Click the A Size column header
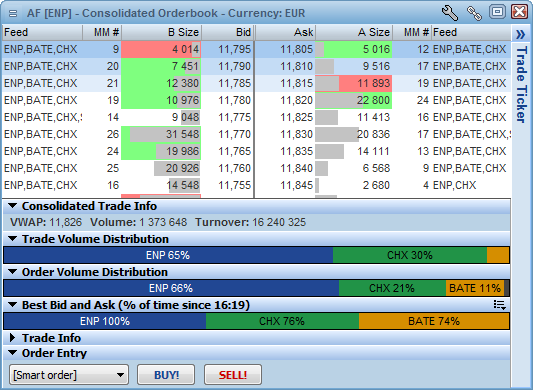Image resolution: width=533 pixels, height=390 pixels. (x=354, y=32)
